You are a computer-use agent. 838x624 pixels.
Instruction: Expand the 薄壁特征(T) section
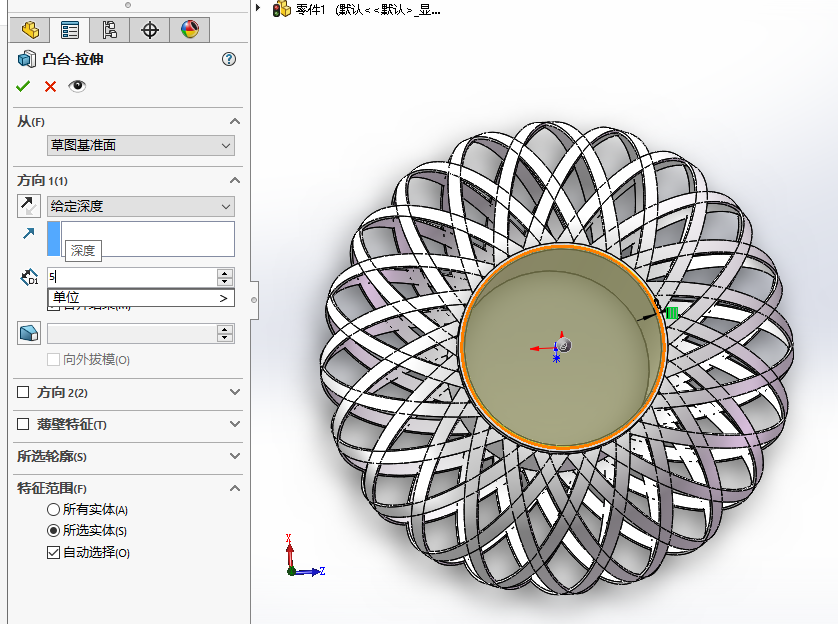point(235,424)
